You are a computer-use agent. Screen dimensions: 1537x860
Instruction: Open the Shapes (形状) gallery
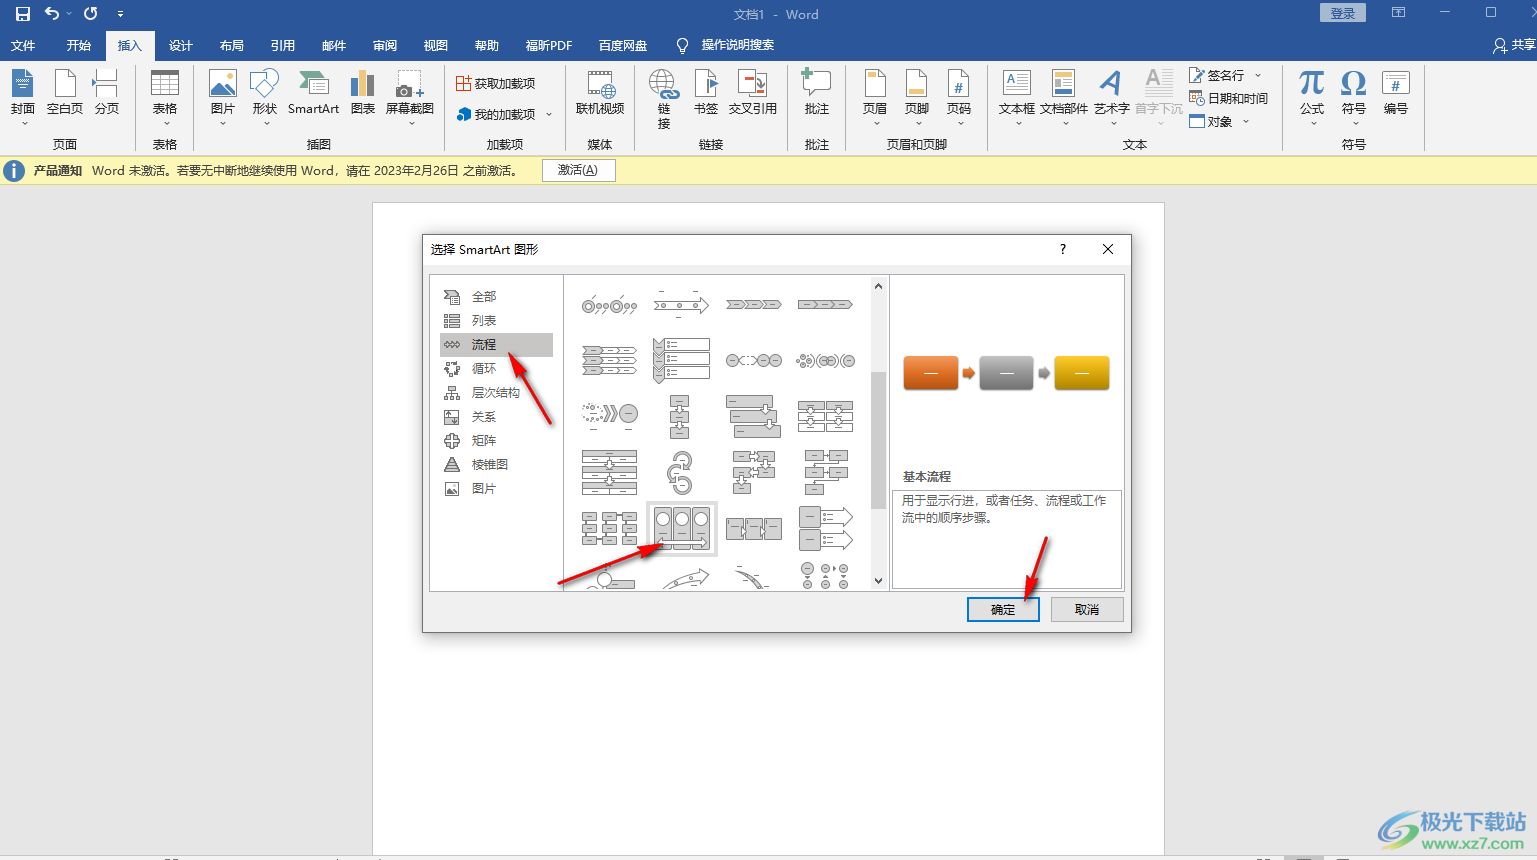coord(265,97)
